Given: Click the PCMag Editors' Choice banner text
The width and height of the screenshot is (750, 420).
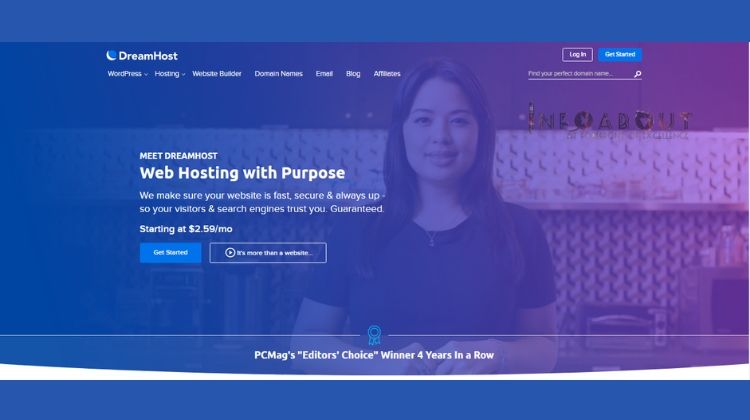Looking at the screenshot, I should click(374, 355).
